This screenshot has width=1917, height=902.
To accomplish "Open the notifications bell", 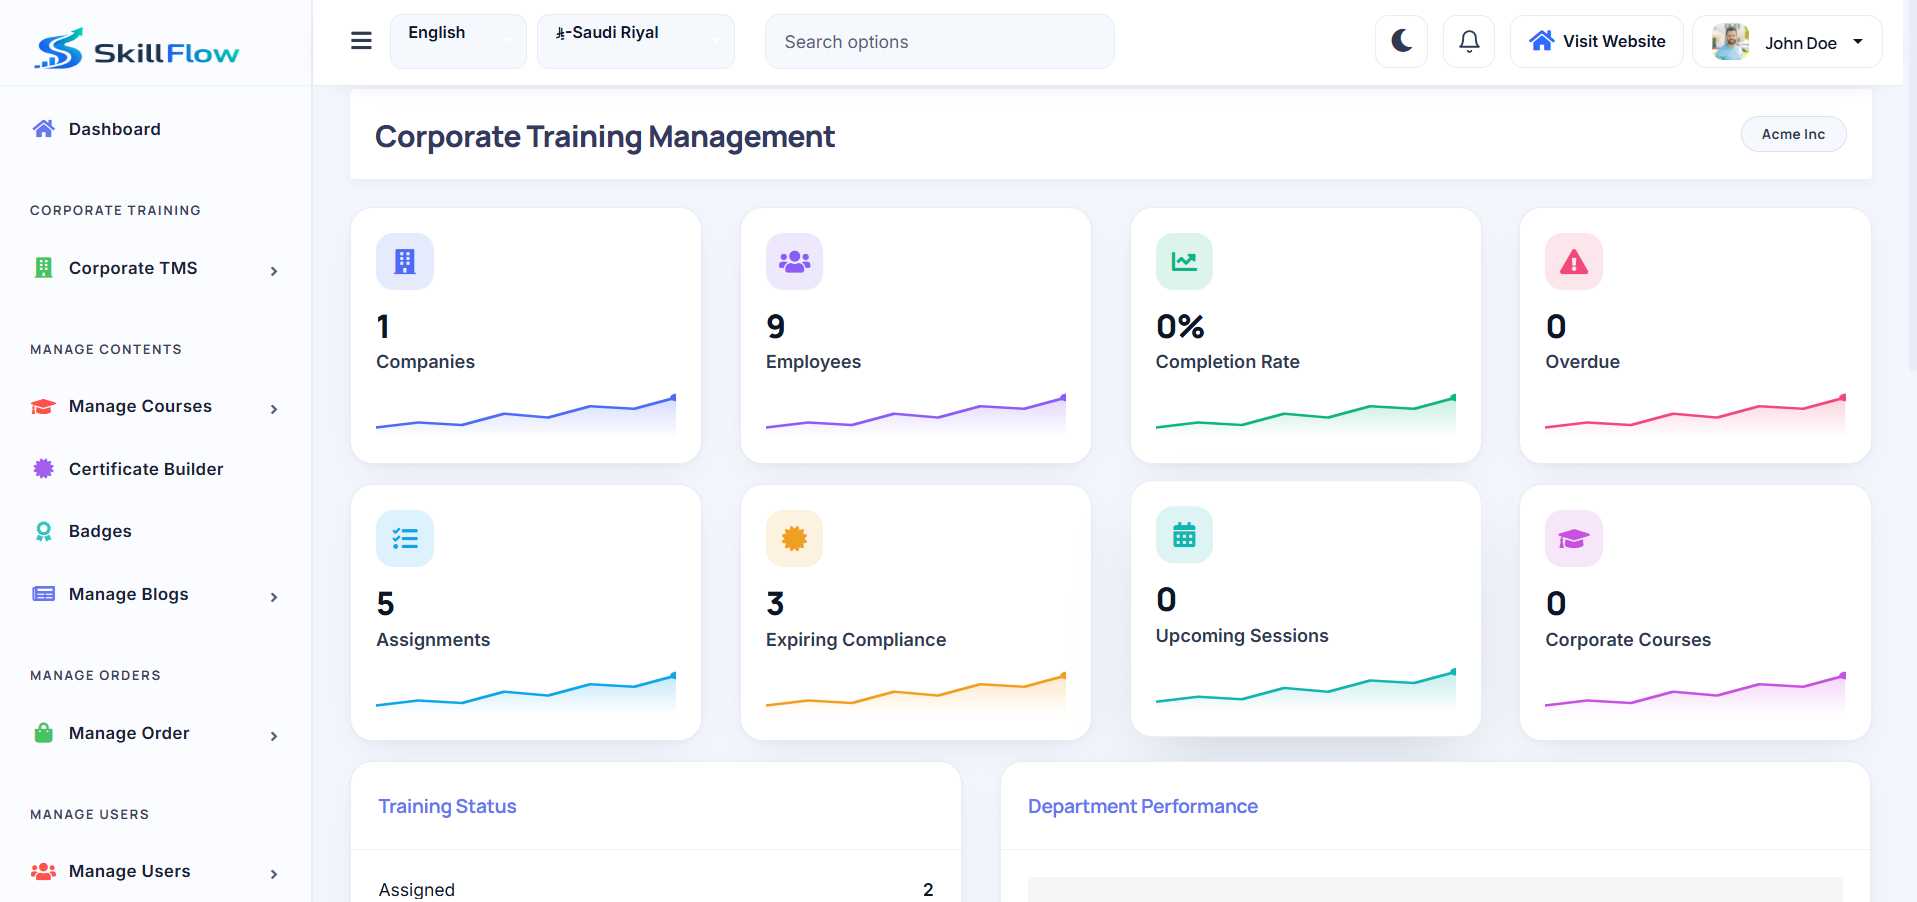I will click(x=1469, y=41).
